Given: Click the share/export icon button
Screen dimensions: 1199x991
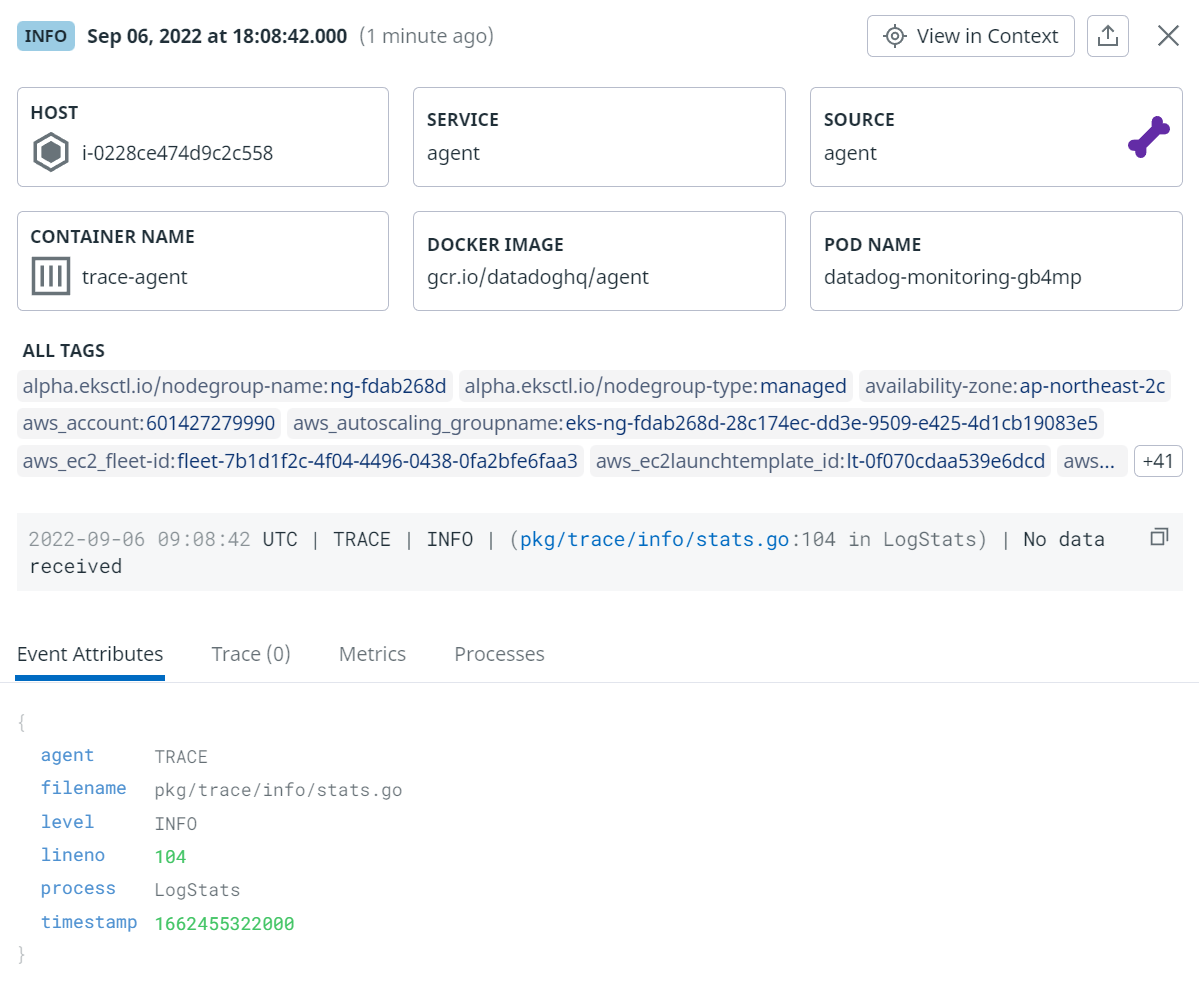Looking at the screenshot, I should (x=1107, y=36).
